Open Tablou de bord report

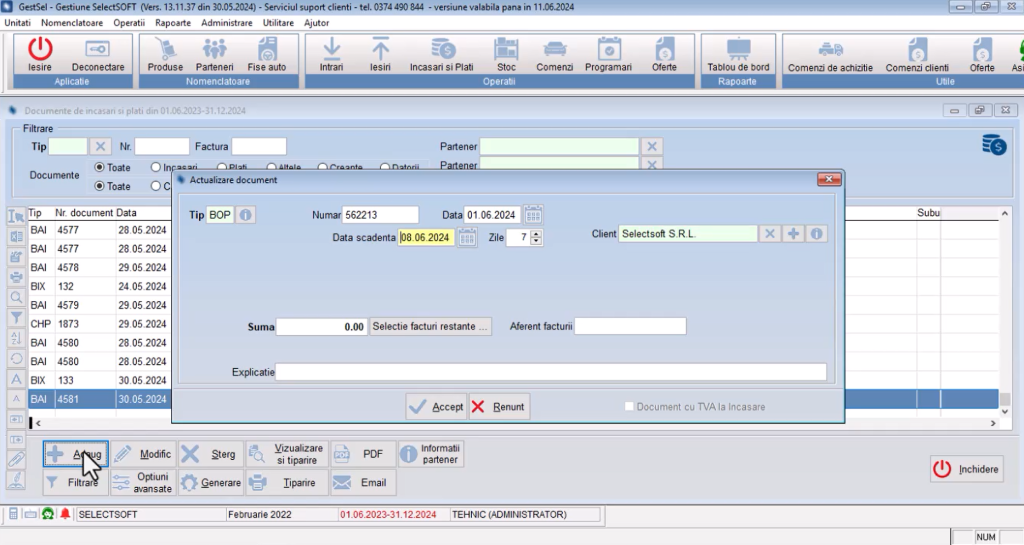[x=738, y=55]
